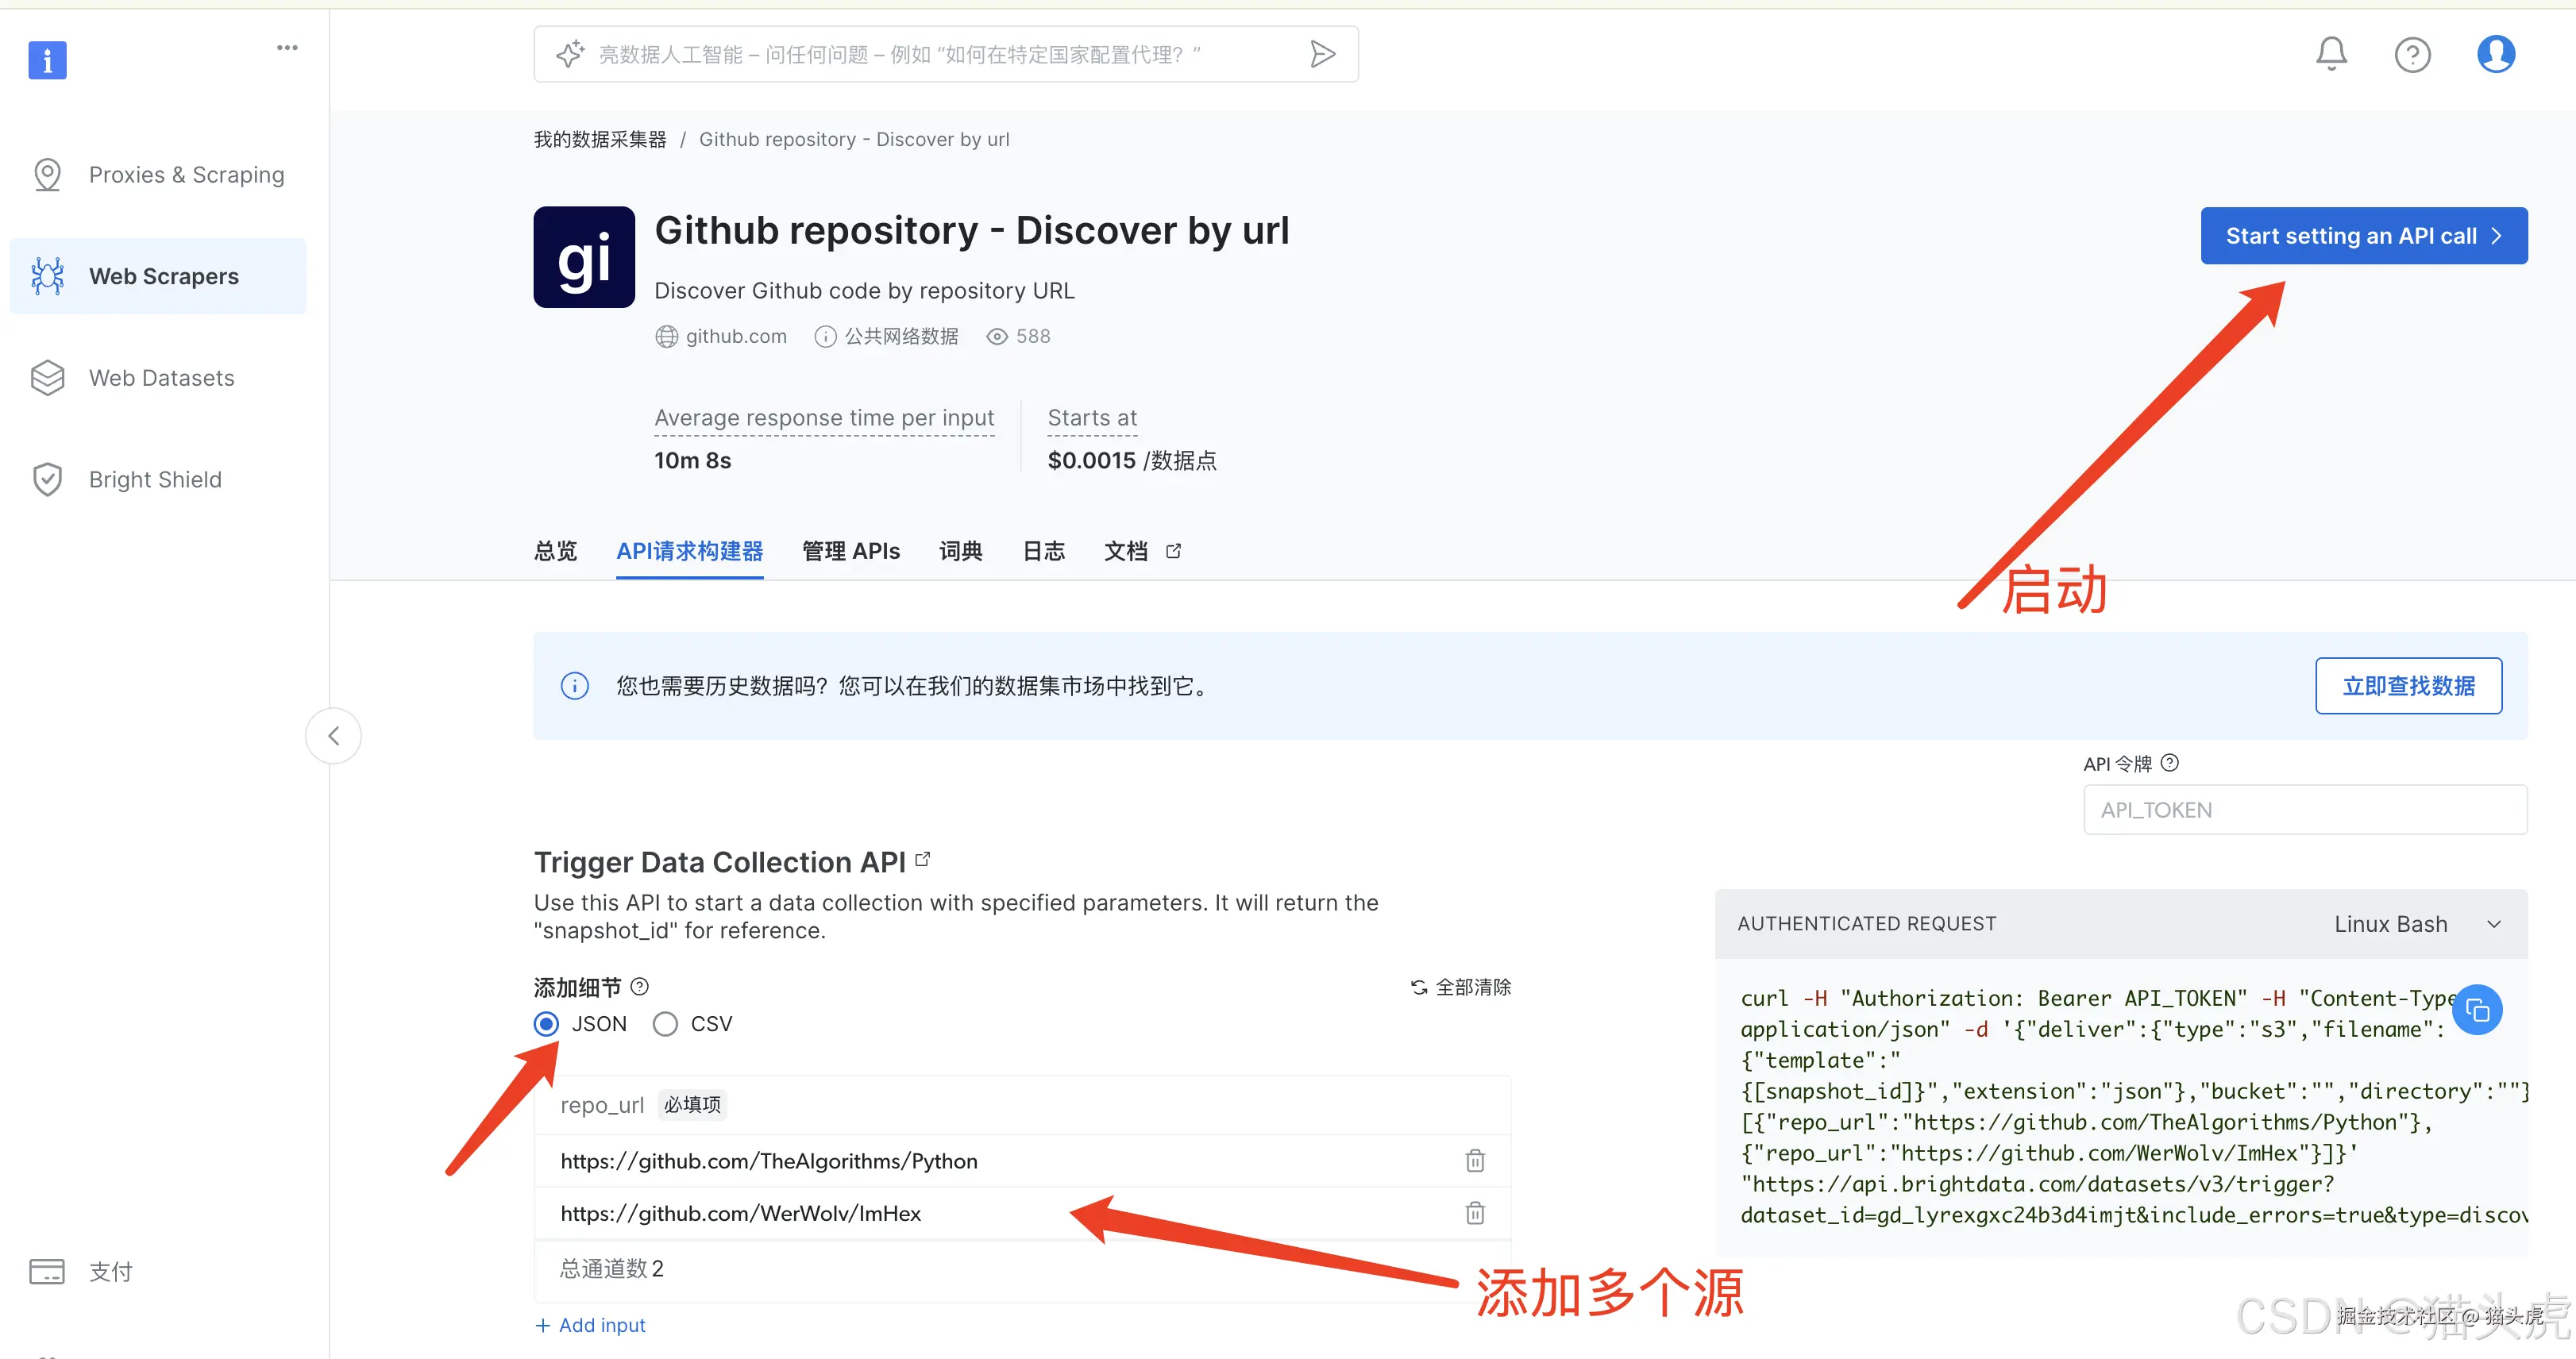Delete the WerWolv/ImHex repo URL row
The height and width of the screenshot is (1359, 2576).
(1474, 1213)
